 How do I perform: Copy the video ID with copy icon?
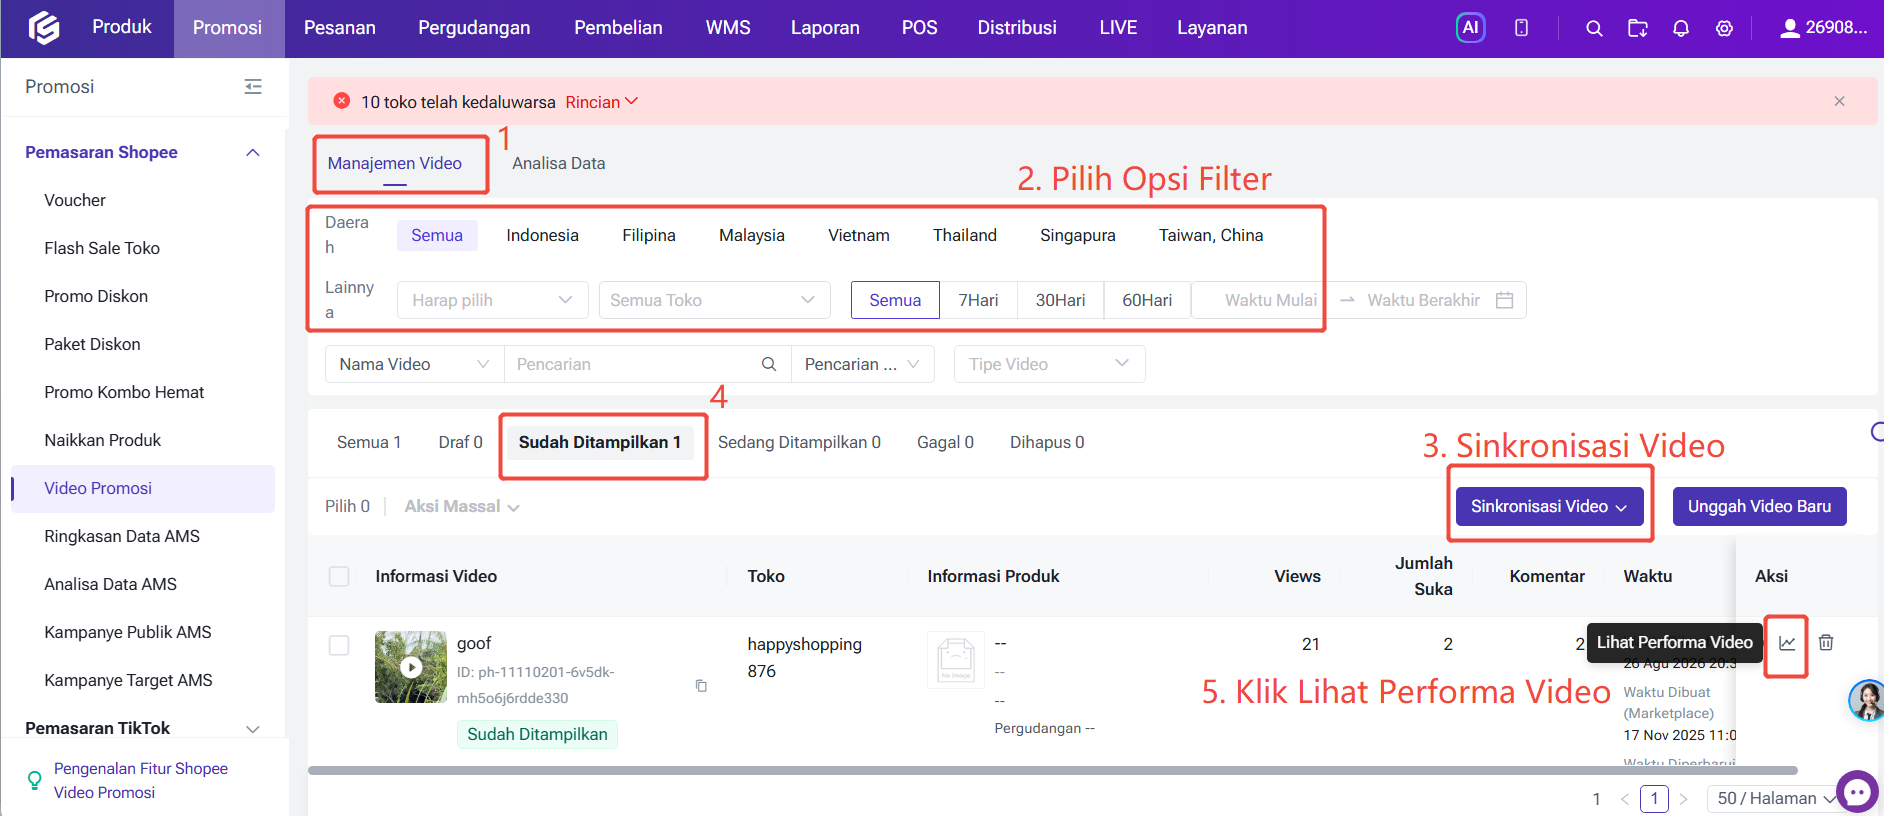[x=701, y=685]
